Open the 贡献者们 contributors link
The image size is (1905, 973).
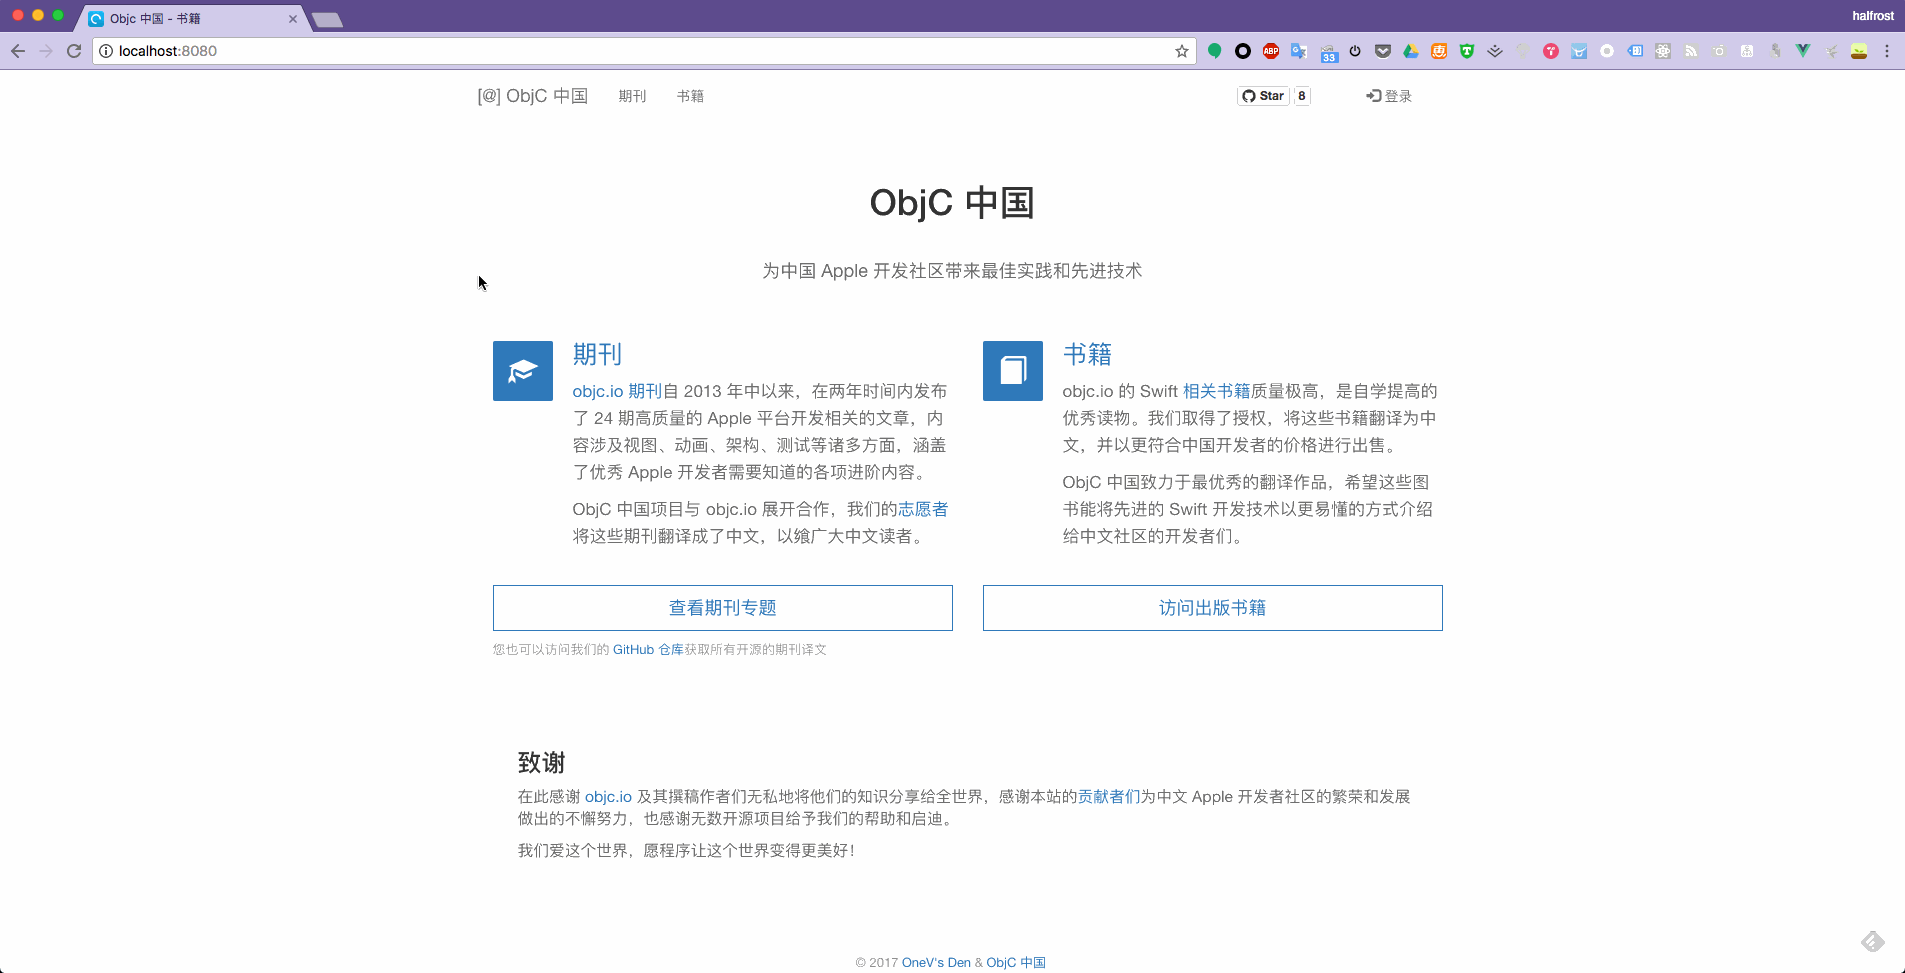pyautogui.click(x=1109, y=797)
